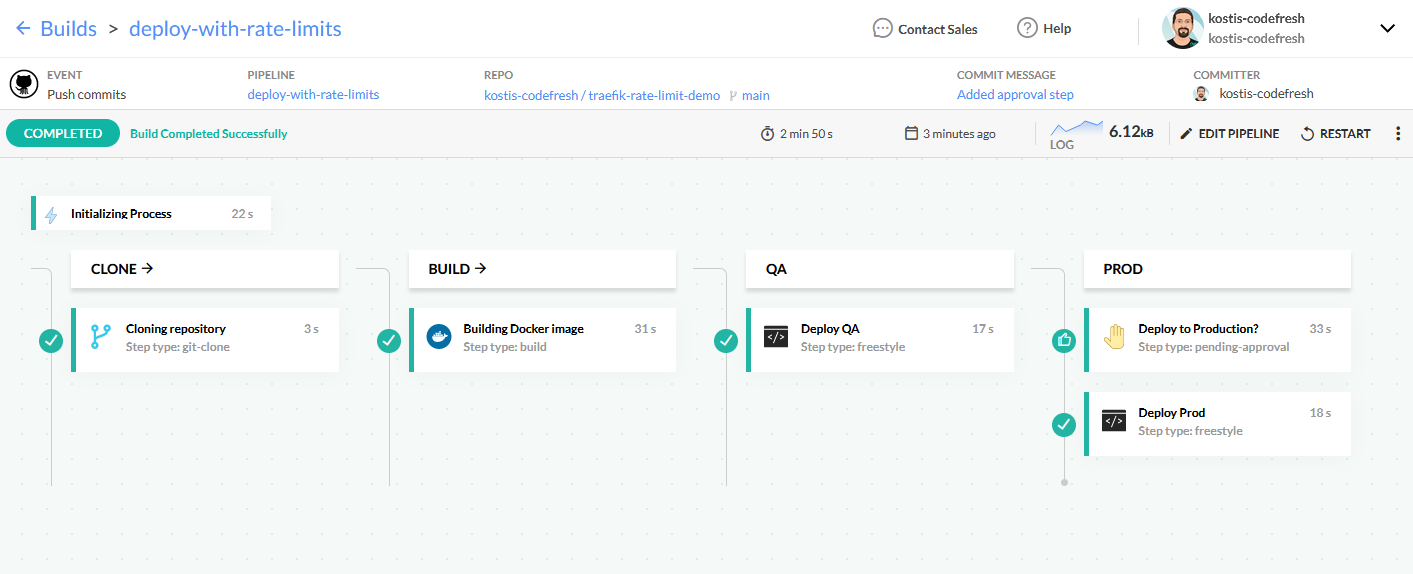Click the main branch link

pos(756,95)
